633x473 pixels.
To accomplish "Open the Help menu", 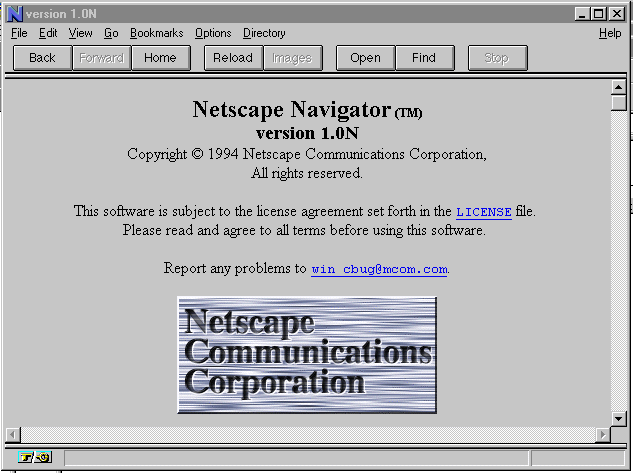I will point(610,33).
